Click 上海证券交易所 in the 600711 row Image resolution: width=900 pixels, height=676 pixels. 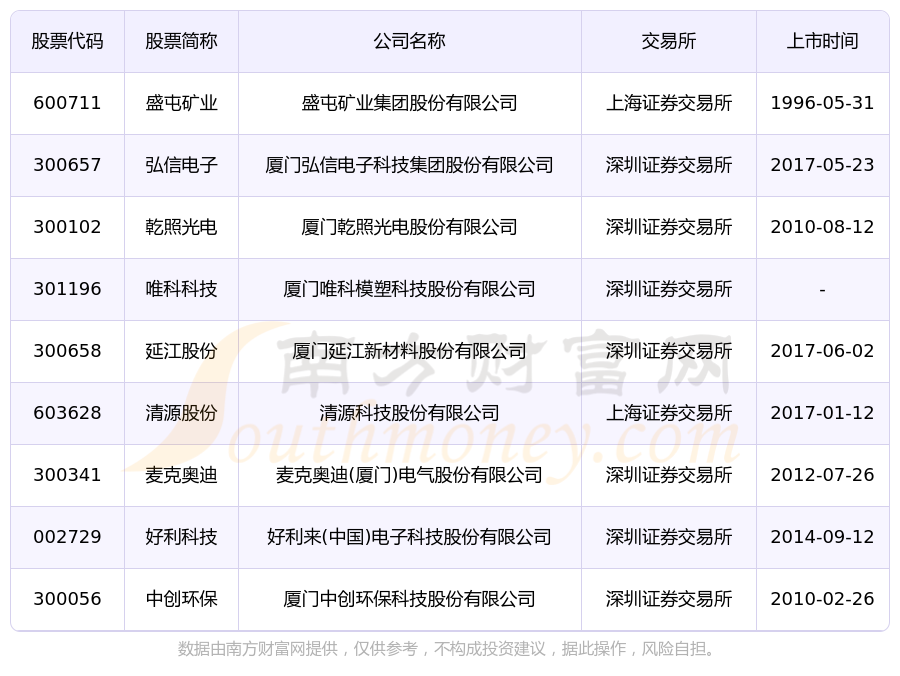pyautogui.click(x=669, y=103)
